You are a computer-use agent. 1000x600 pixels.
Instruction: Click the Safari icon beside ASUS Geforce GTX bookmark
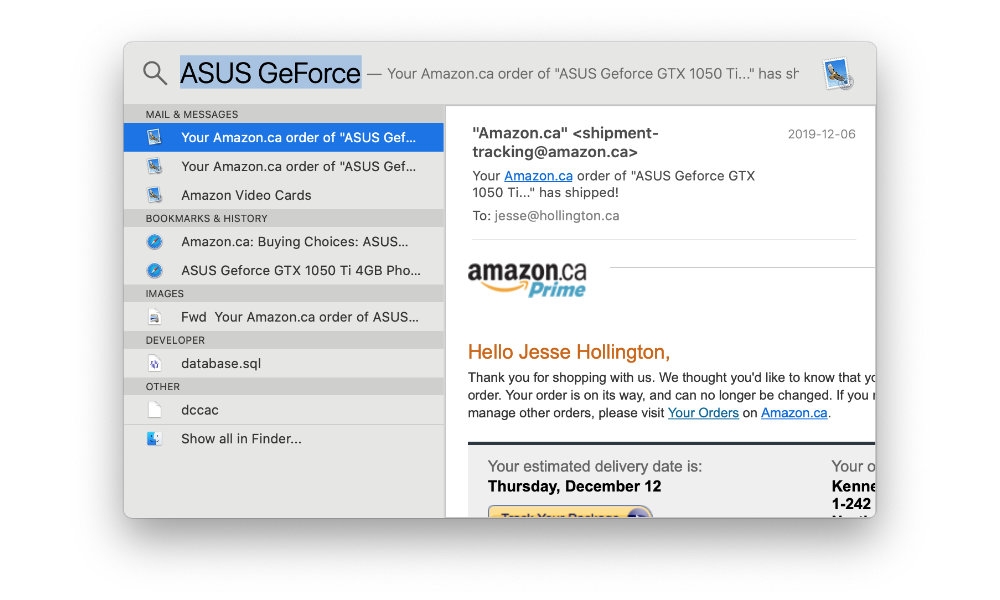click(x=154, y=270)
